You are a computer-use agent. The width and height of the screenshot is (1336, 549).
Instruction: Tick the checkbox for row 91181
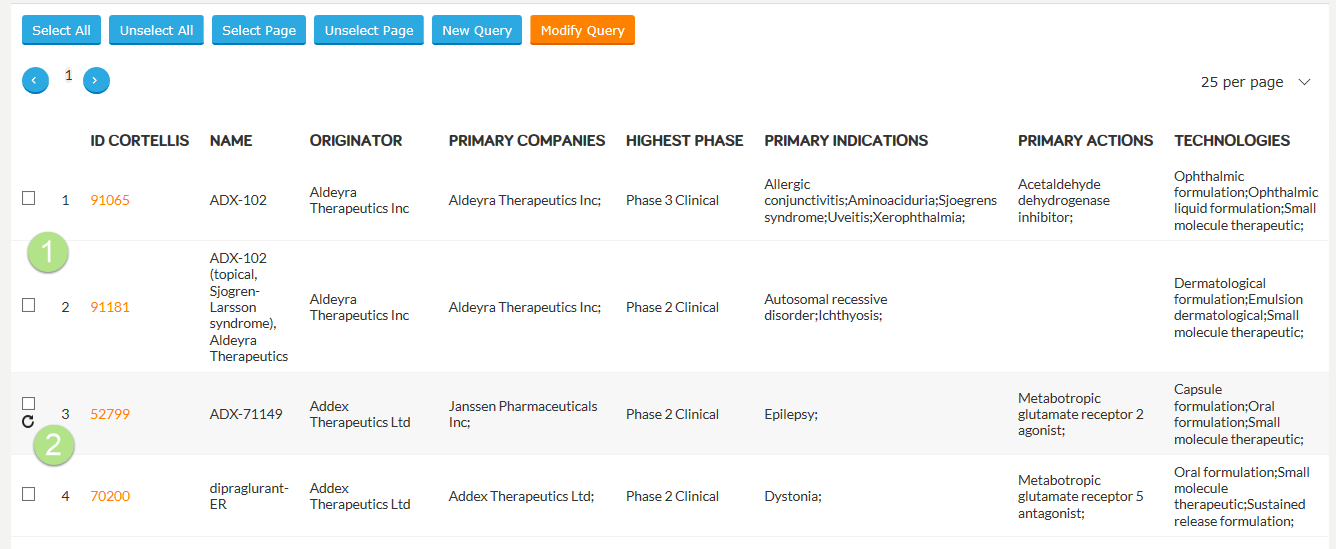point(29,305)
